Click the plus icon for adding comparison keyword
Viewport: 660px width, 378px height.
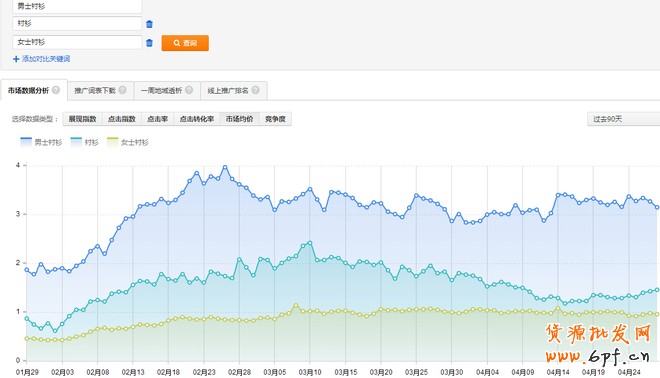[x=16, y=59]
